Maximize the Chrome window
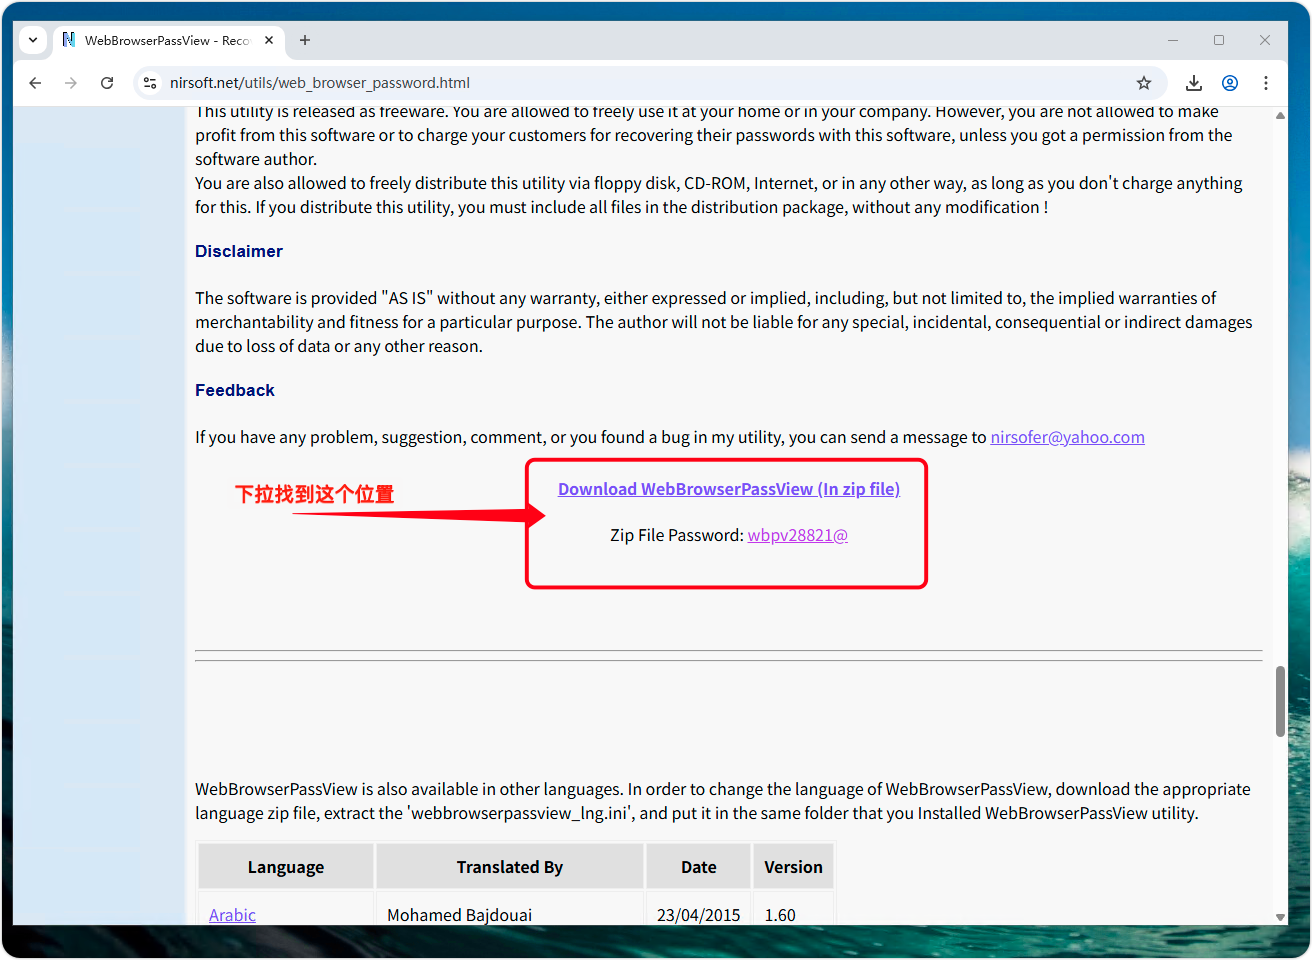This screenshot has height=960, width=1312. coord(1219,40)
